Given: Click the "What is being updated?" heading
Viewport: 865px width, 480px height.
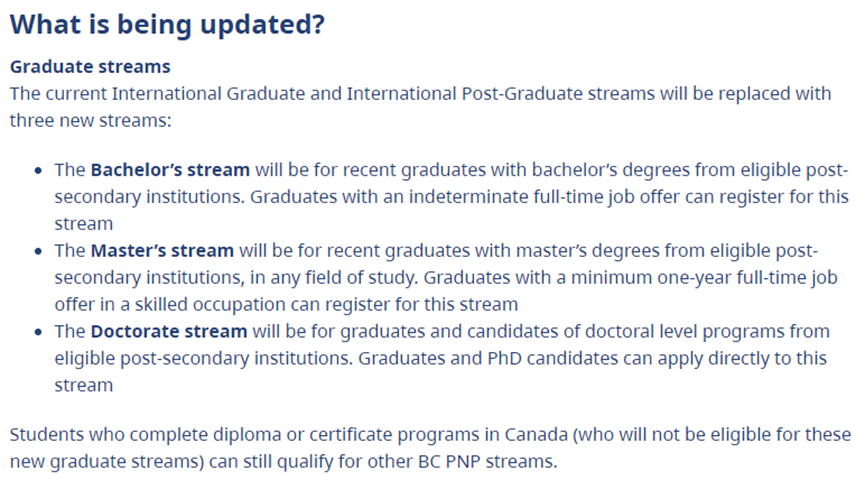Looking at the screenshot, I should coord(167,25).
